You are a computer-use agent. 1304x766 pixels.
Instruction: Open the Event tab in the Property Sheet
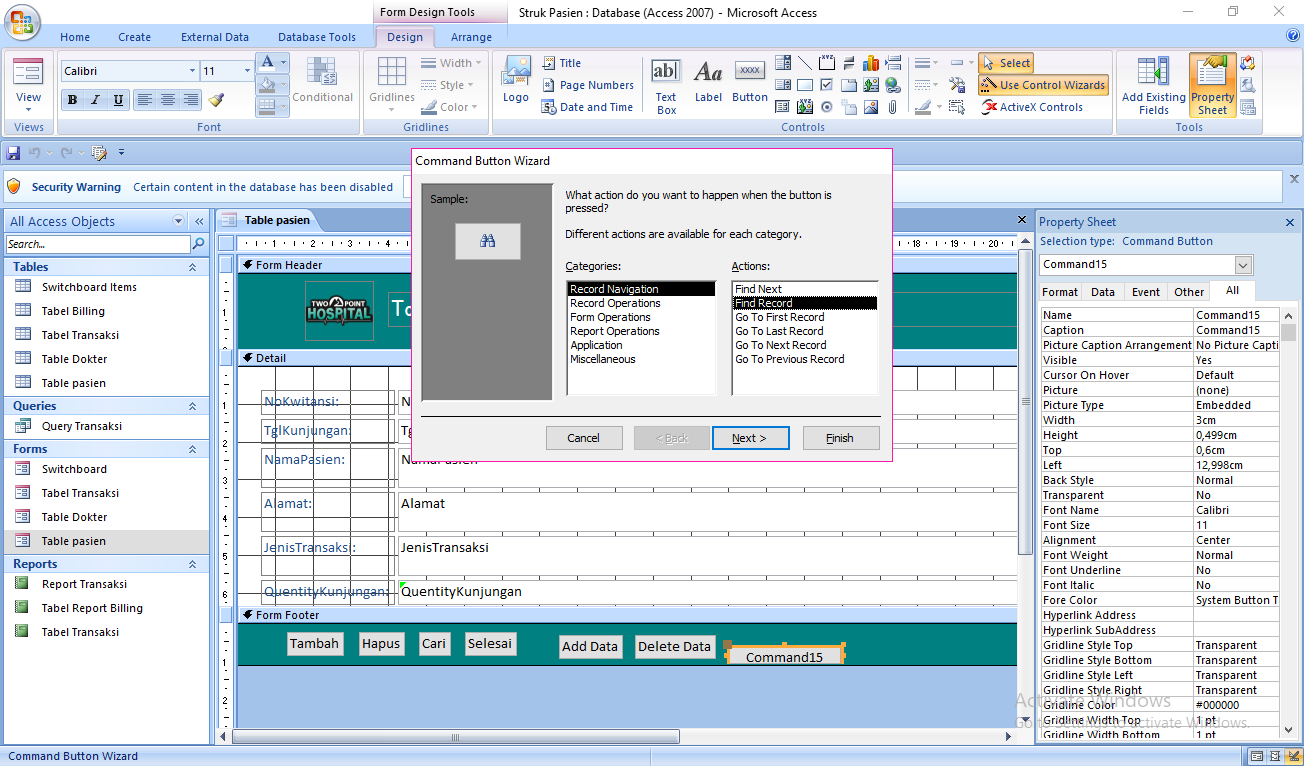click(1145, 291)
